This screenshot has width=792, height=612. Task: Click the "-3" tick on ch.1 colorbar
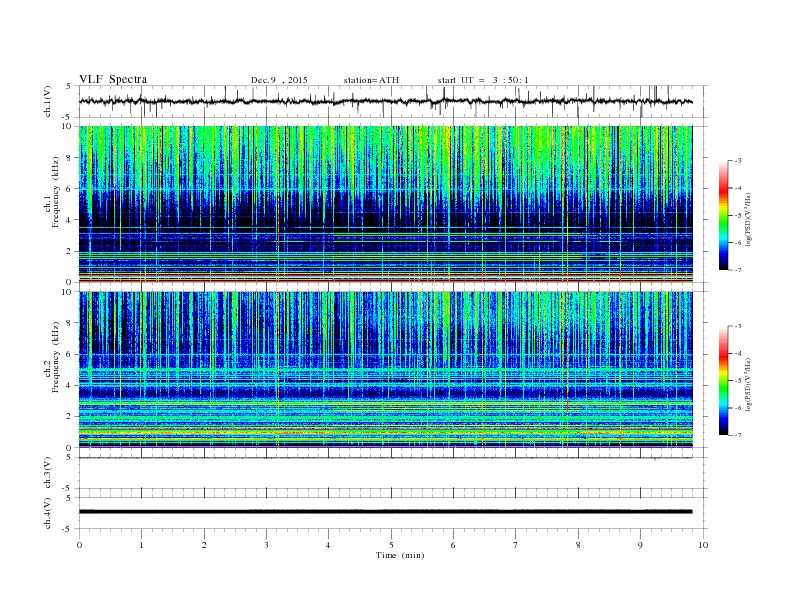point(737,161)
